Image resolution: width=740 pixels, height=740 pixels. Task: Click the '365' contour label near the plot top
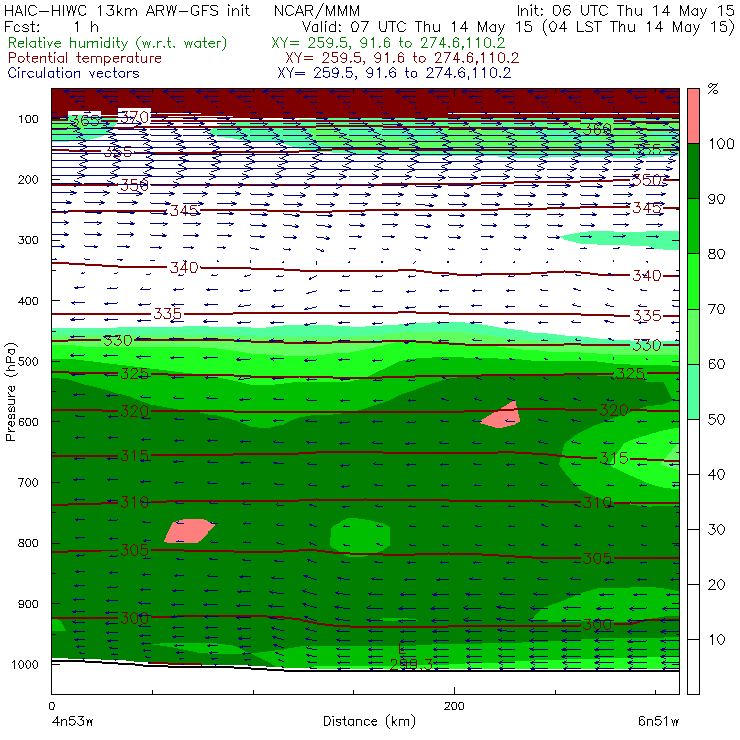point(85,121)
